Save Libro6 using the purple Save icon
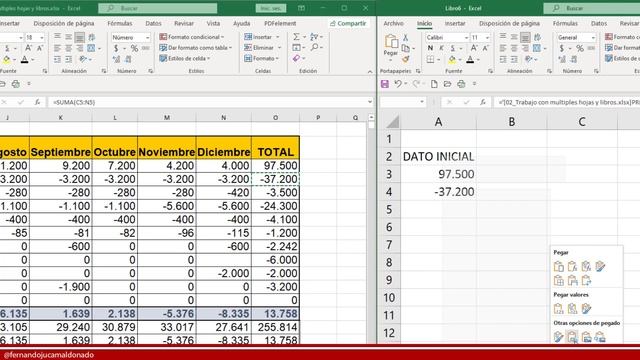The image size is (640, 360). [x=384, y=84]
